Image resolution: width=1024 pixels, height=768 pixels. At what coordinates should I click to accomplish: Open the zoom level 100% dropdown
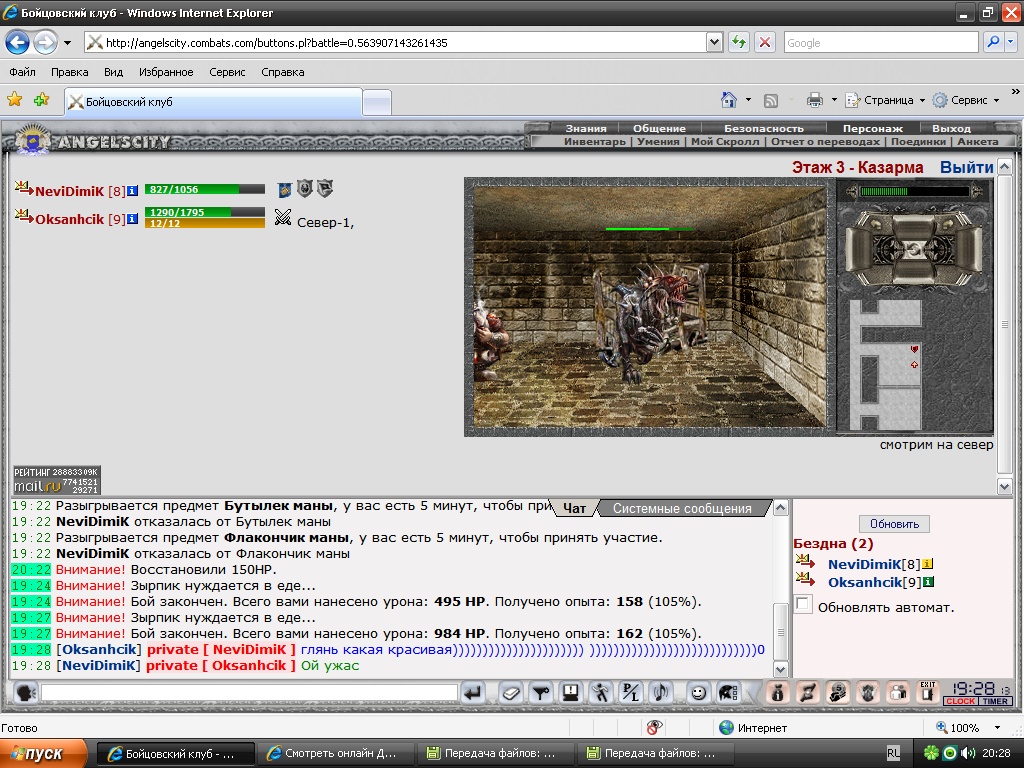point(997,728)
